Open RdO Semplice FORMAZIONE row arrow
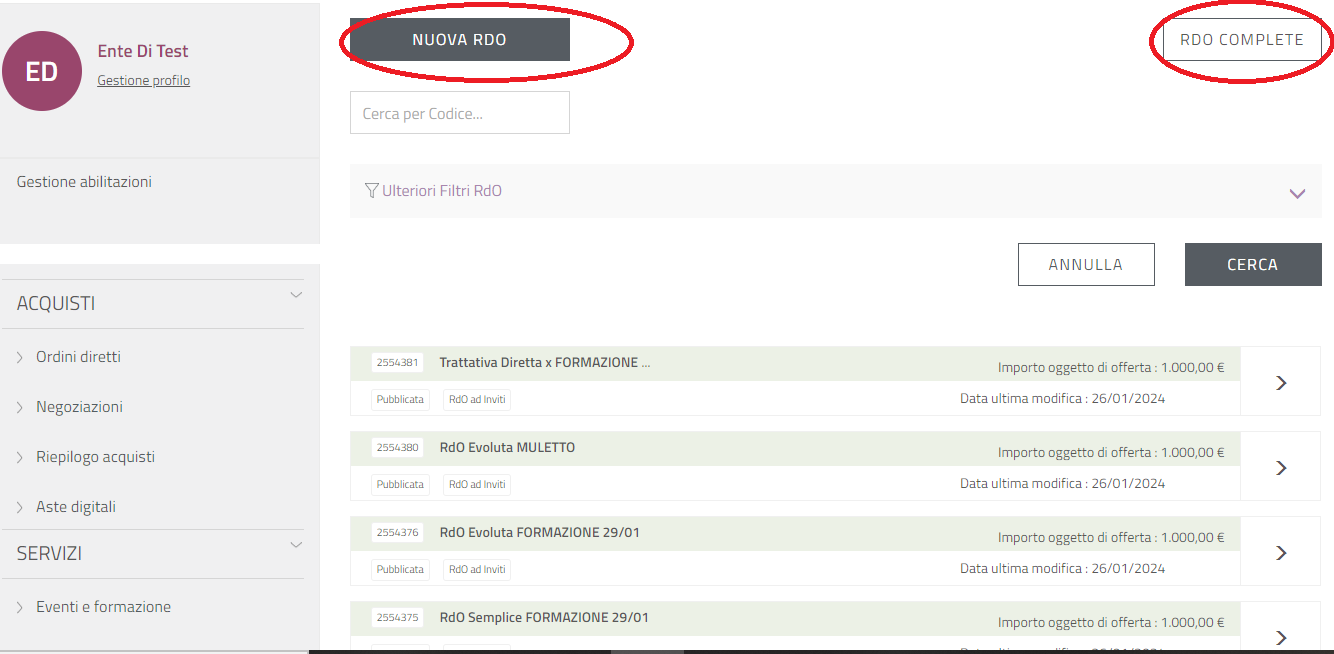The image size is (1334, 654). tap(1281, 635)
